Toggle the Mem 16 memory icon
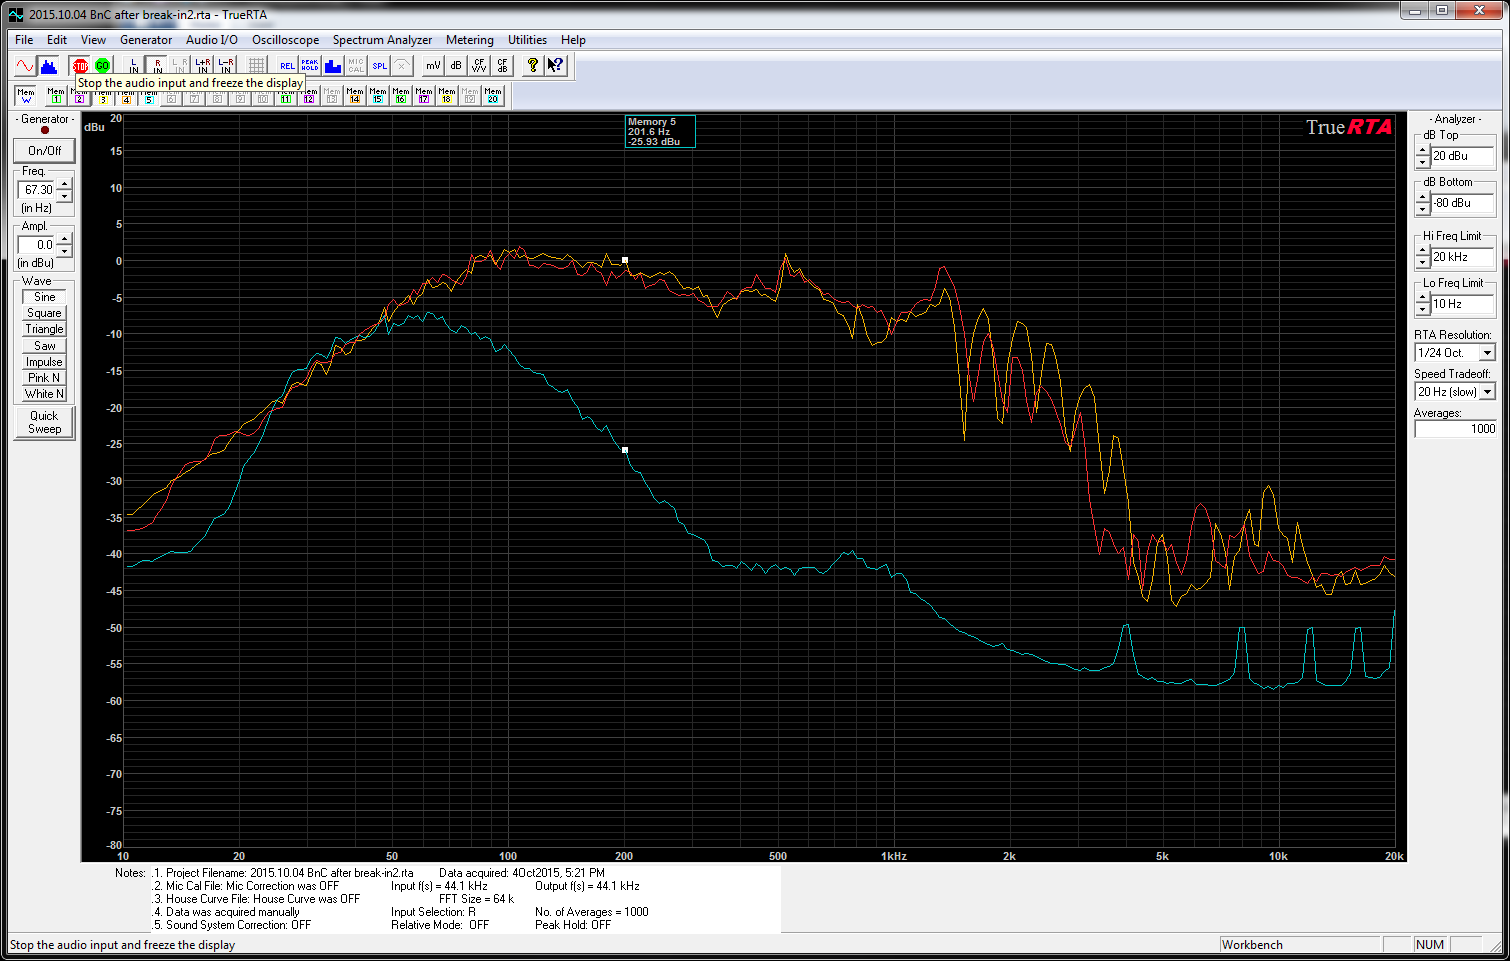This screenshot has width=1510, height=962. (x=401, y=96)
